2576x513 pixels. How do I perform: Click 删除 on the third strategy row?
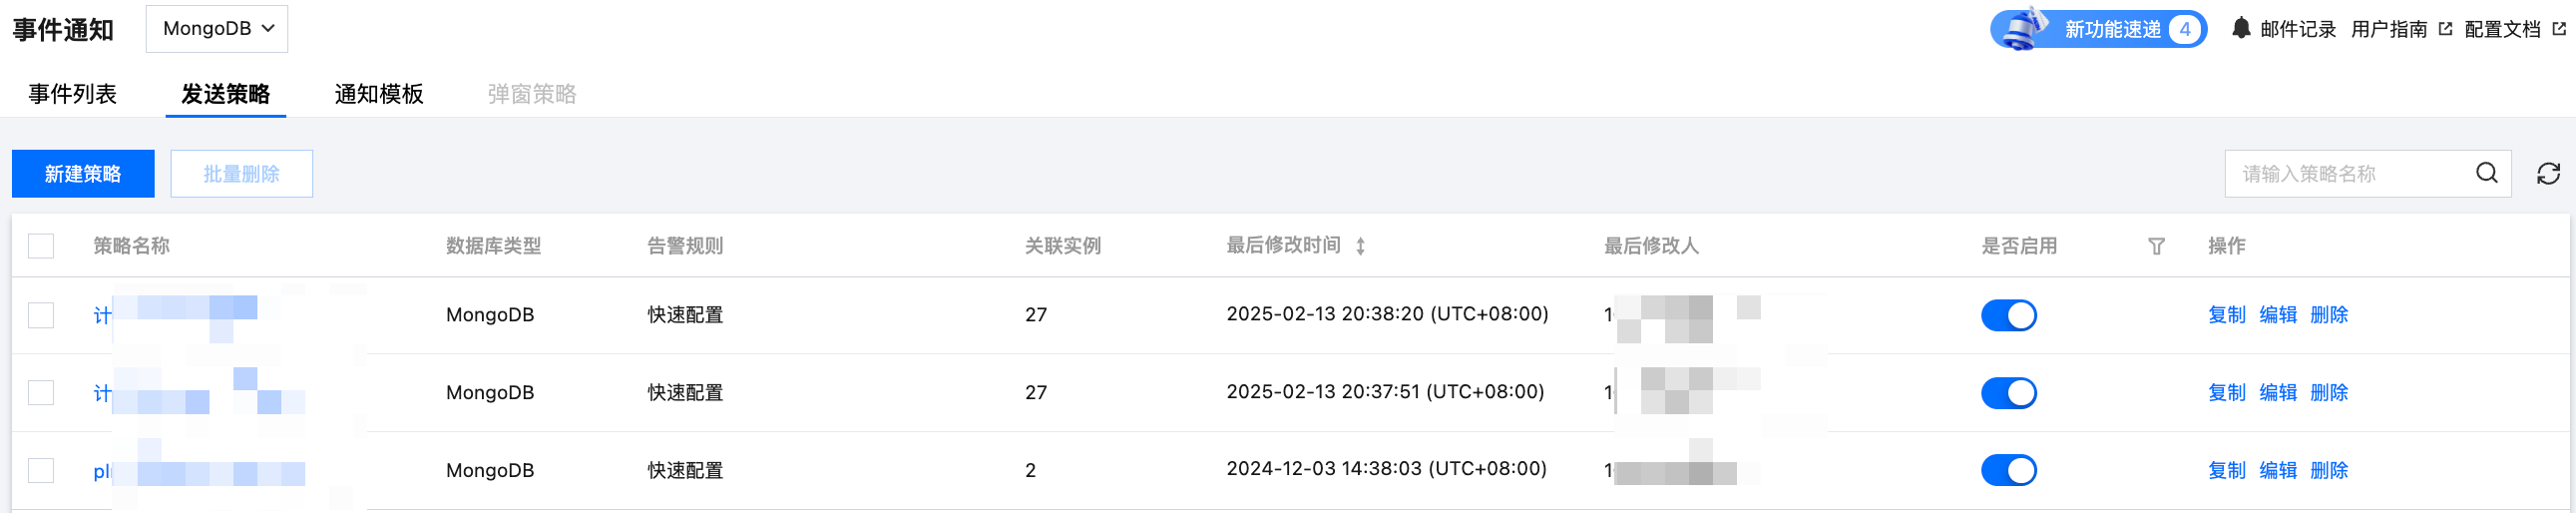pos(2328,470)
